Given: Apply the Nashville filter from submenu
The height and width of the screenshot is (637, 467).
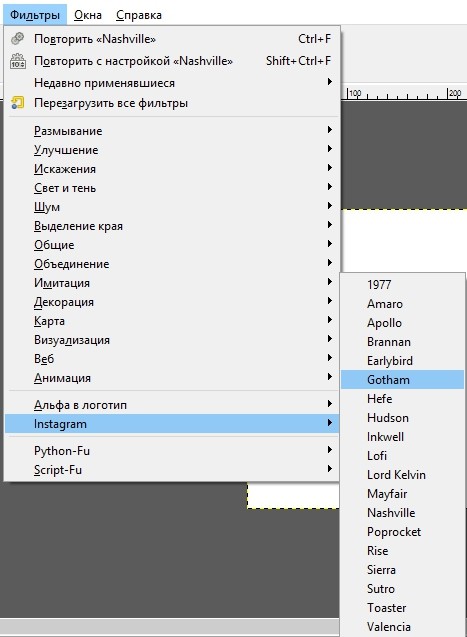Looking at the screenshot, I should [402, 513].
